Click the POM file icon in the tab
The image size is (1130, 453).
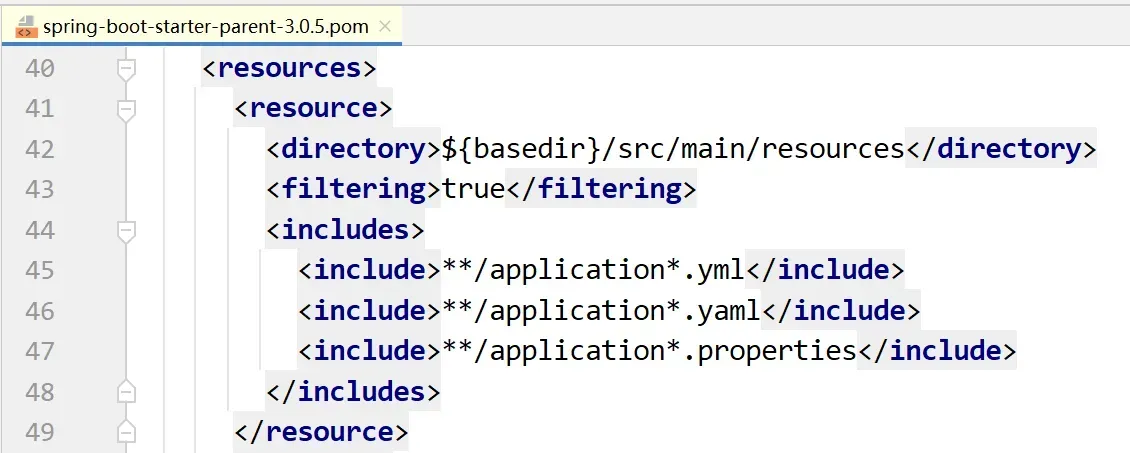coord(26,26)
